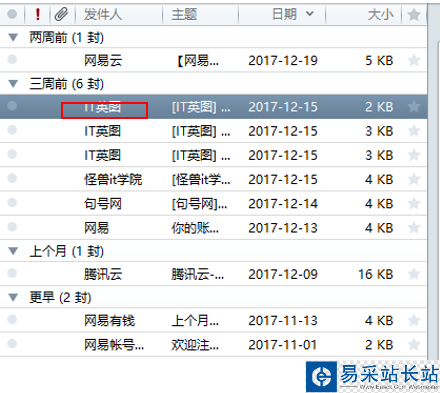Star the 腾讯云 email sized 16 KB
Screen dimensions: 440x393
414,274
